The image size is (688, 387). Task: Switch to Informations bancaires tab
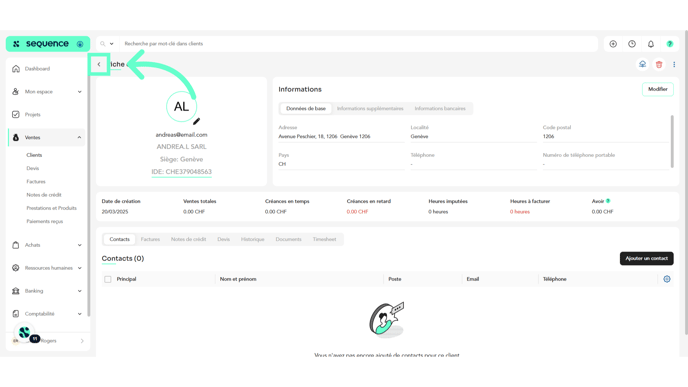440,108
